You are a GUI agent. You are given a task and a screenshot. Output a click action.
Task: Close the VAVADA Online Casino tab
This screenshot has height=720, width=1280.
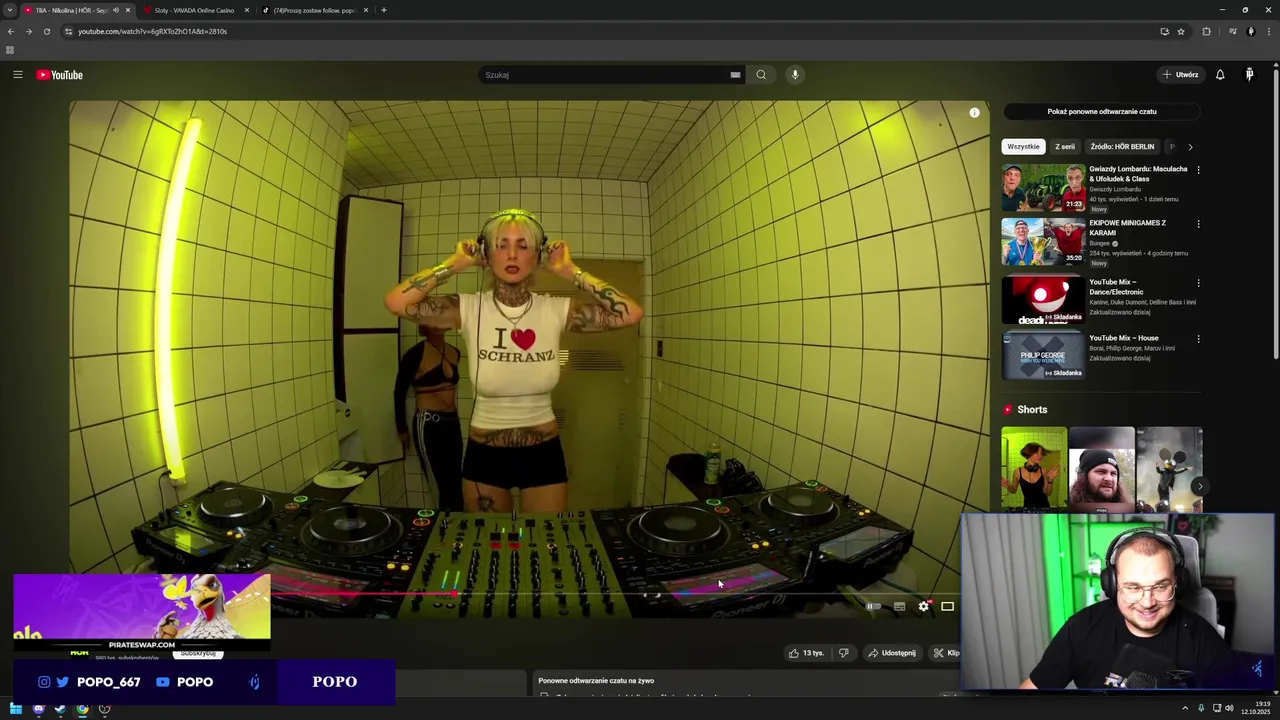[247, 10]
